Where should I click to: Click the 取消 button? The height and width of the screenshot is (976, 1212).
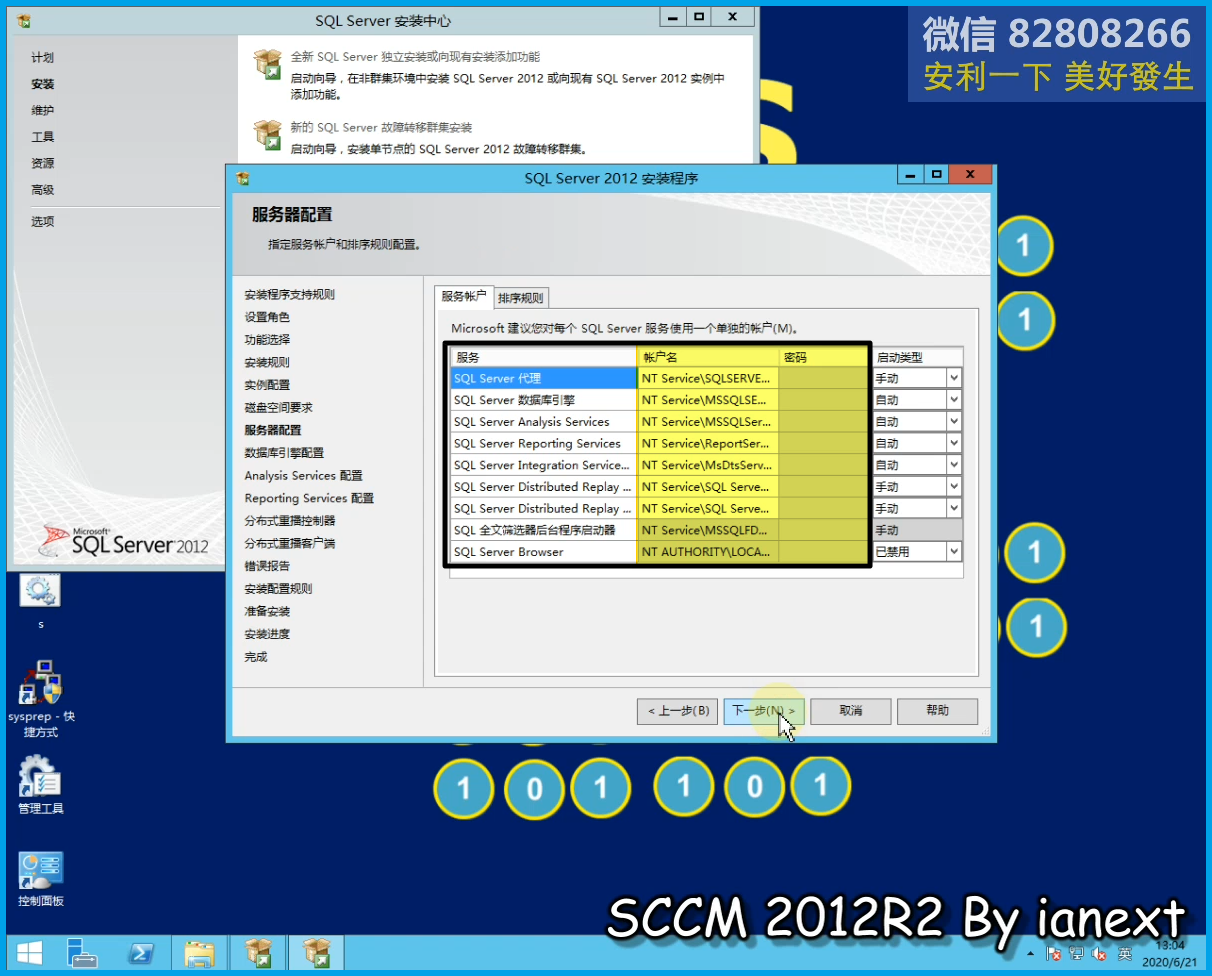(x=850, y=711)
